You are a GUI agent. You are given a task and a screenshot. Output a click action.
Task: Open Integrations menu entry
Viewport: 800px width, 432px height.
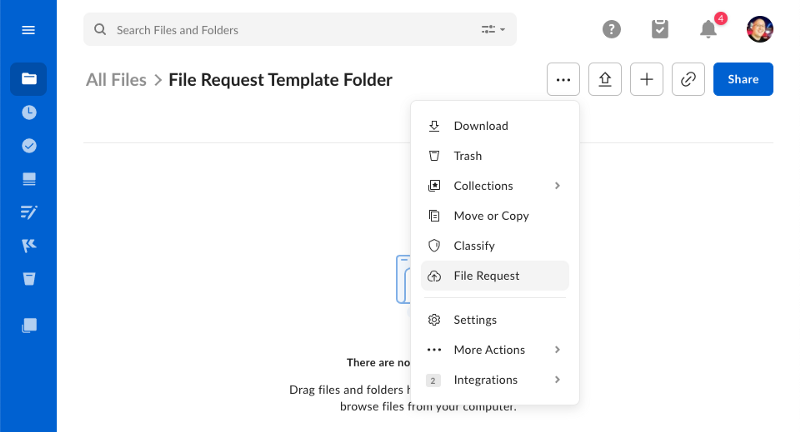[495, 380]
